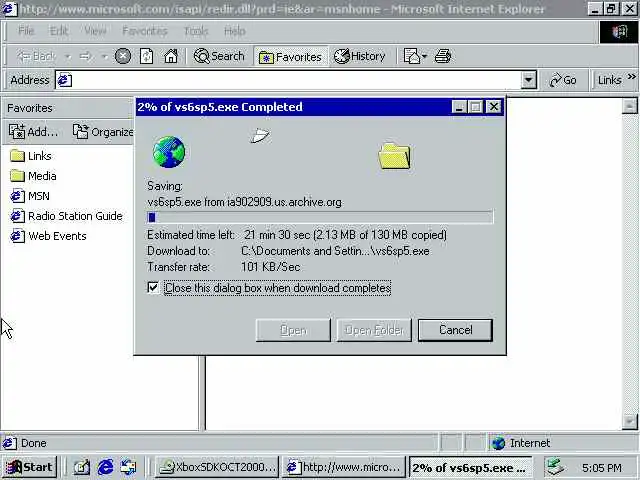Click the Links toolbar label
Image resolution: width=640 pixels, height=480 pixels.
[x=609, y=80]
